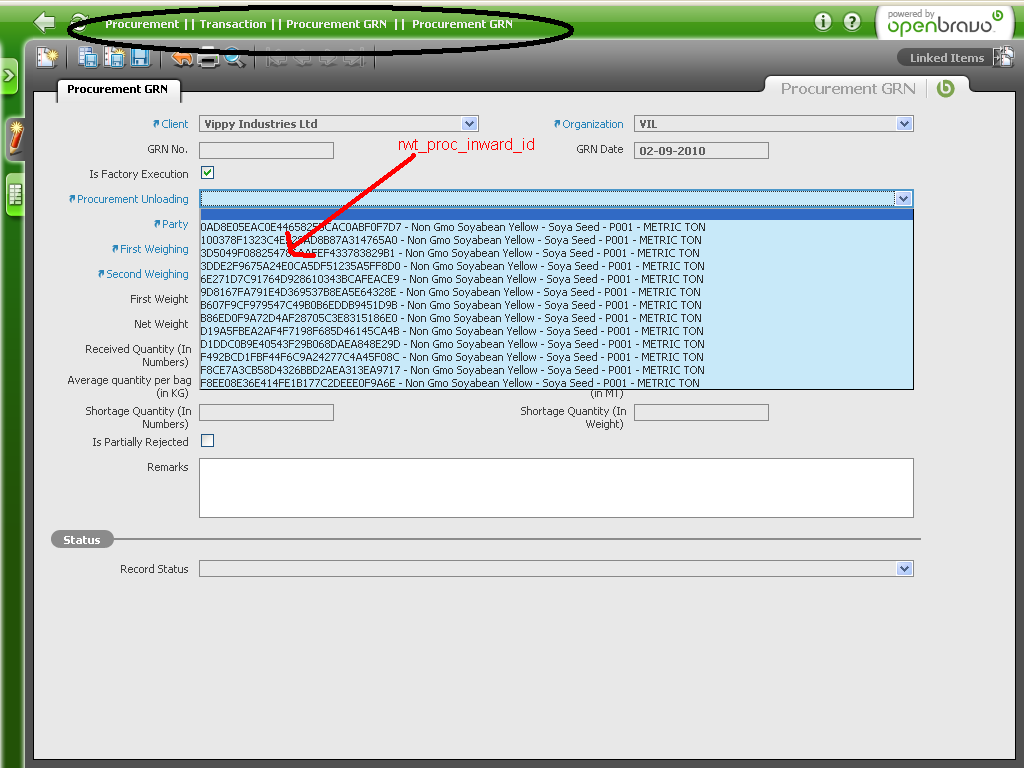Click the Save and New icon

tap(114, 57)
